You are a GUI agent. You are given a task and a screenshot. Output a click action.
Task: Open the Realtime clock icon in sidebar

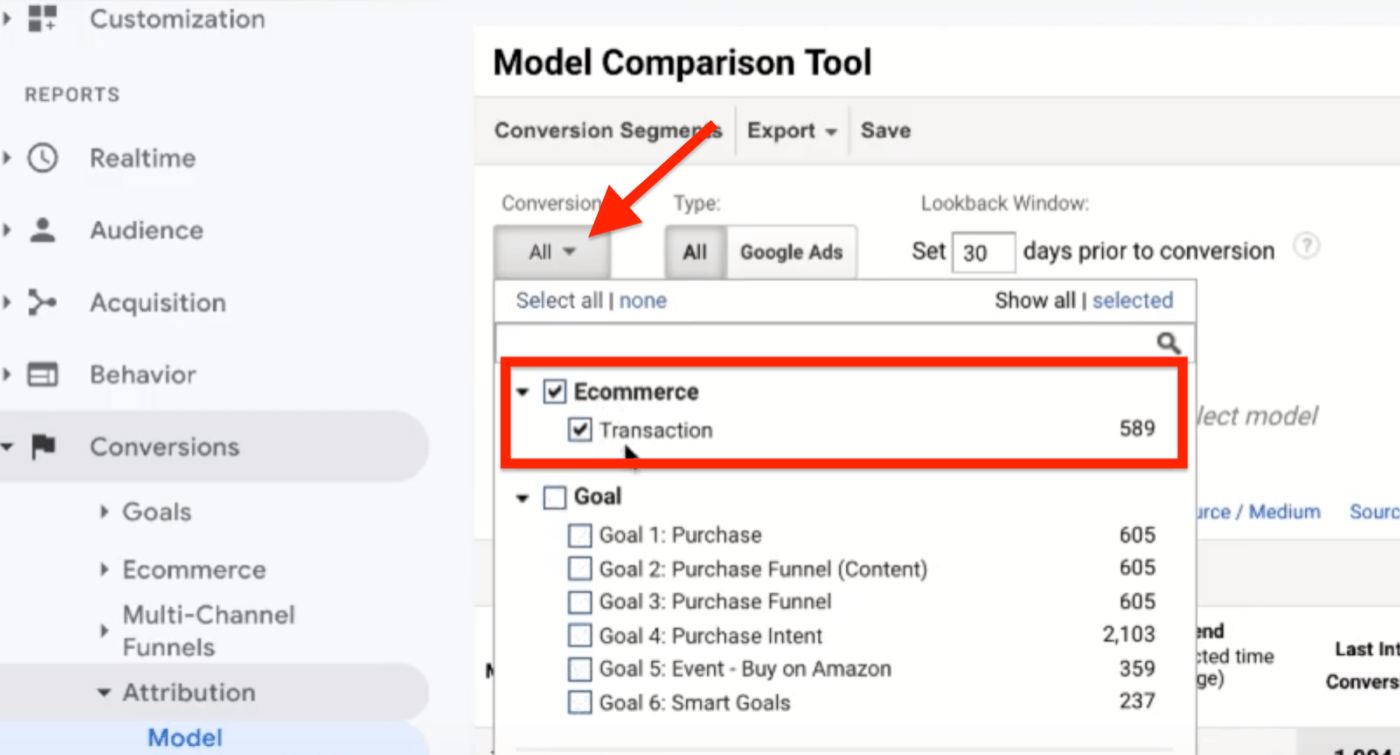[41, 157]
